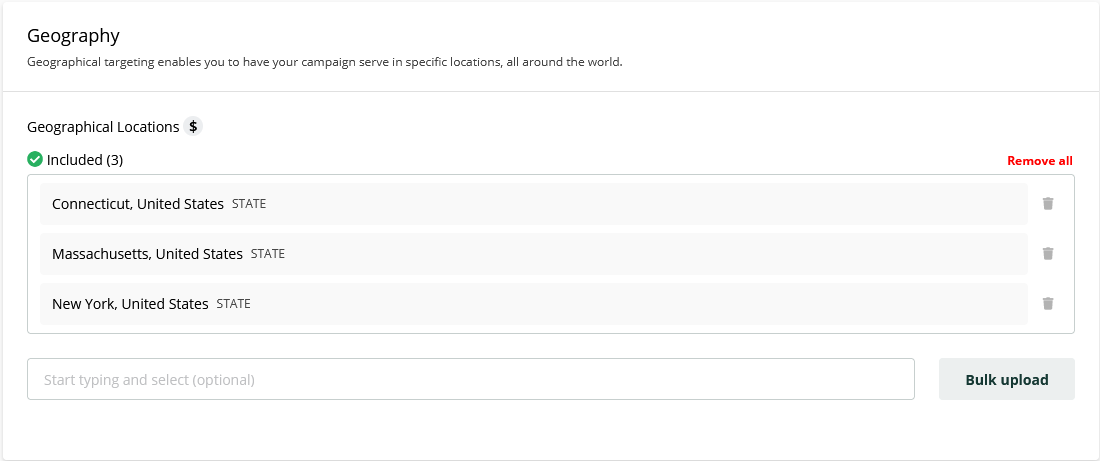1100x461 pixels.
Task: Click the green checkmark icon next to Included
Action: click(x=35, y=160)
